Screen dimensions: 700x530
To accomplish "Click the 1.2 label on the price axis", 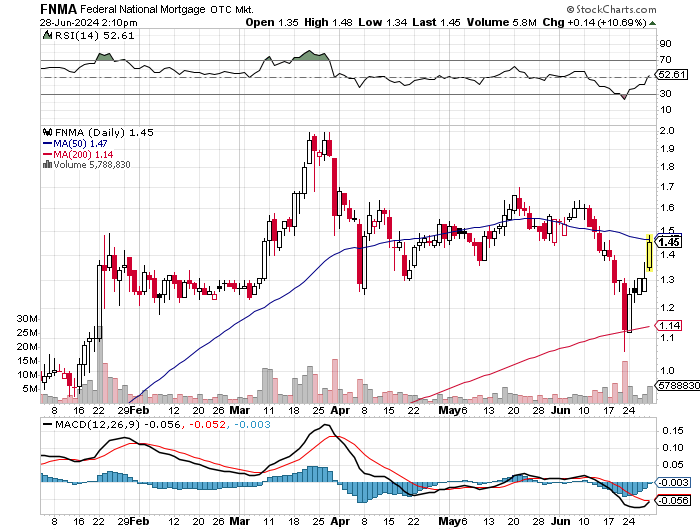I will (x=667, y=308).
